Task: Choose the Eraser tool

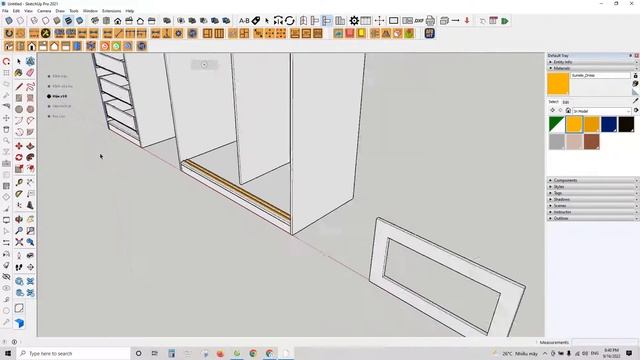Action: pos(30,73)
